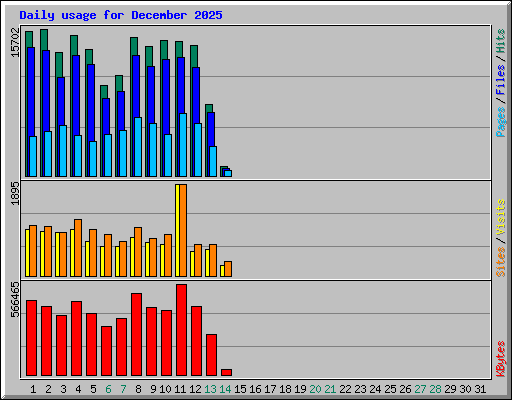Click green weekend day 20 label

(x=315, y=389)
